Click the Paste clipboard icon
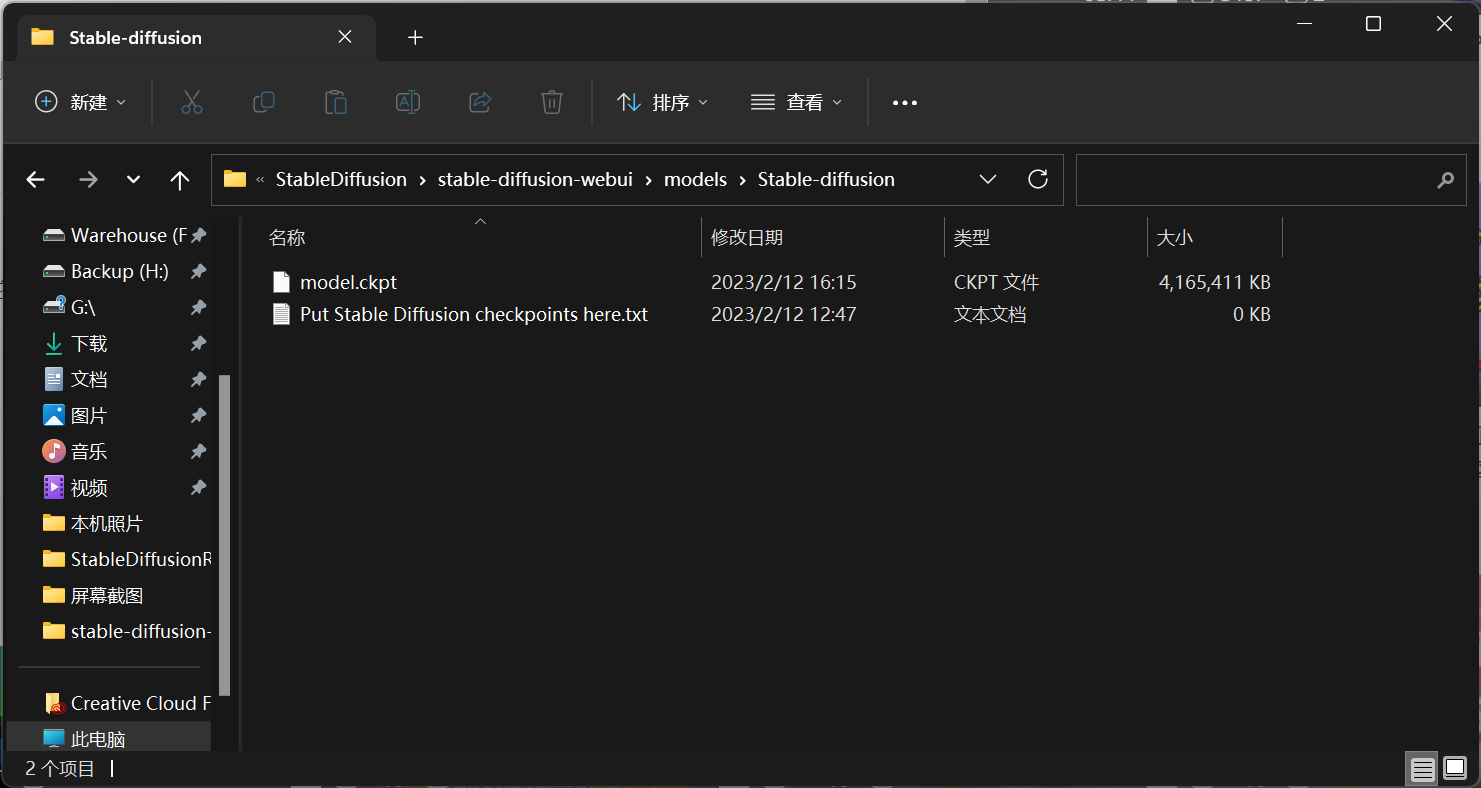1481x788 pixels. point(336,102)
